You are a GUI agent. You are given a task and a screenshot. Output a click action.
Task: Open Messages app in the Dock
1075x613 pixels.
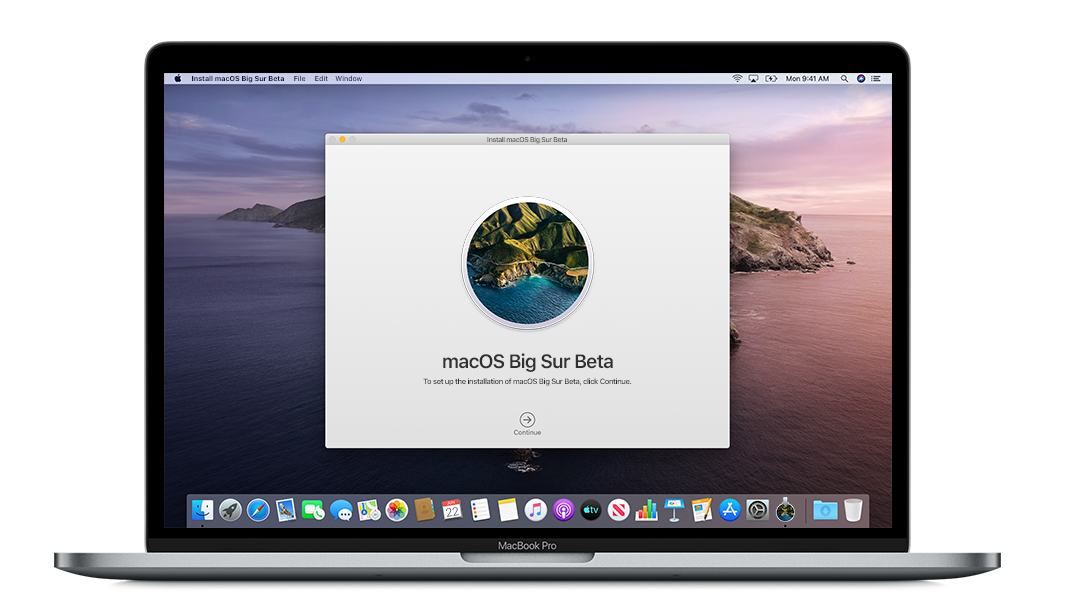[342, 510]
